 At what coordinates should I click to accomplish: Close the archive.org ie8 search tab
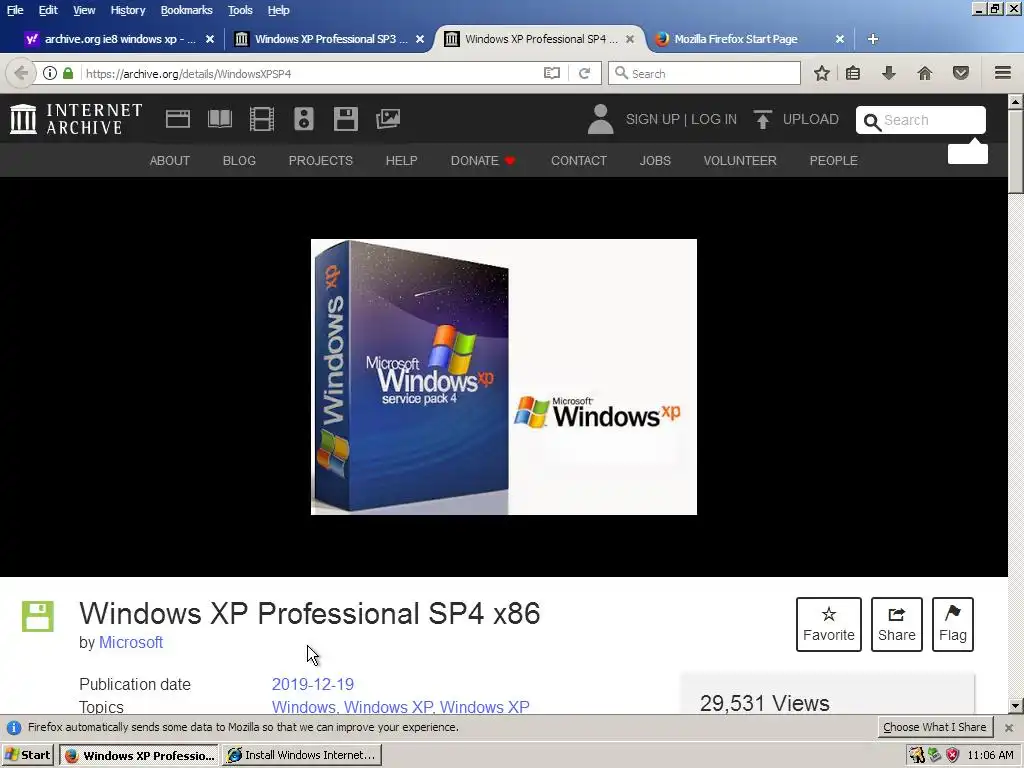(x=210, y=39)
